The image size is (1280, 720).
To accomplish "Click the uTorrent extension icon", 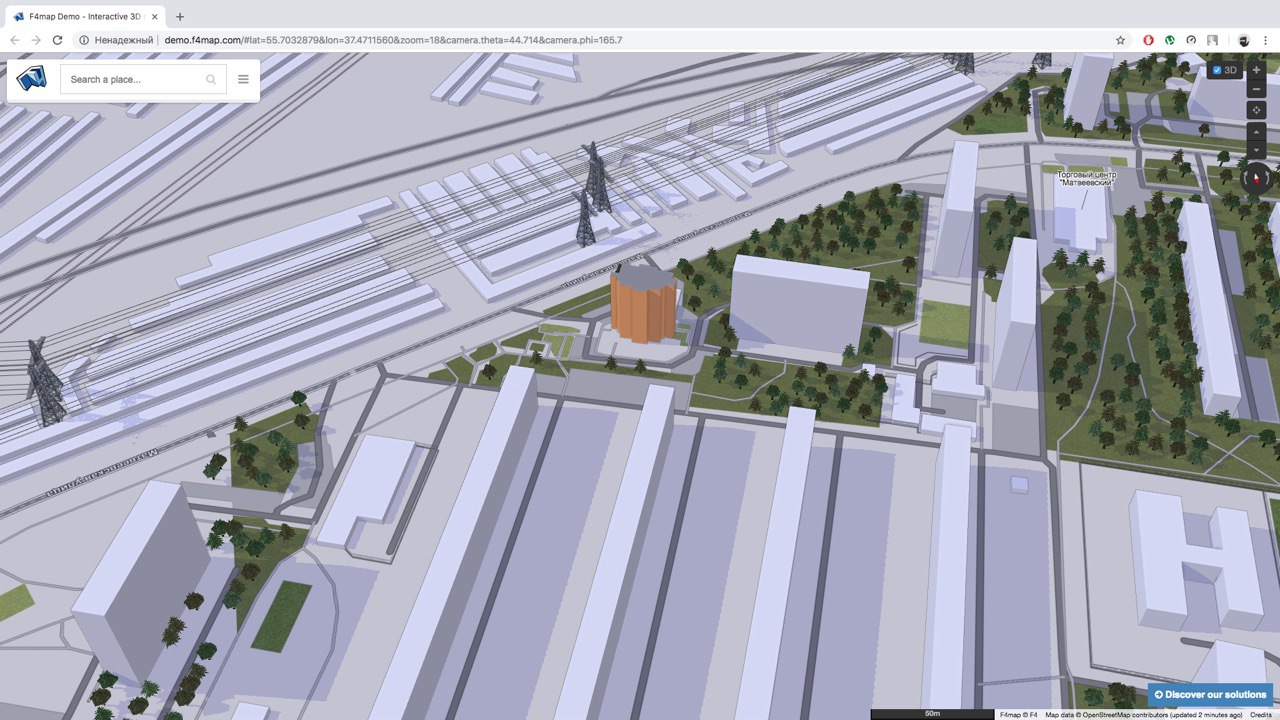I will [1170, 40].
